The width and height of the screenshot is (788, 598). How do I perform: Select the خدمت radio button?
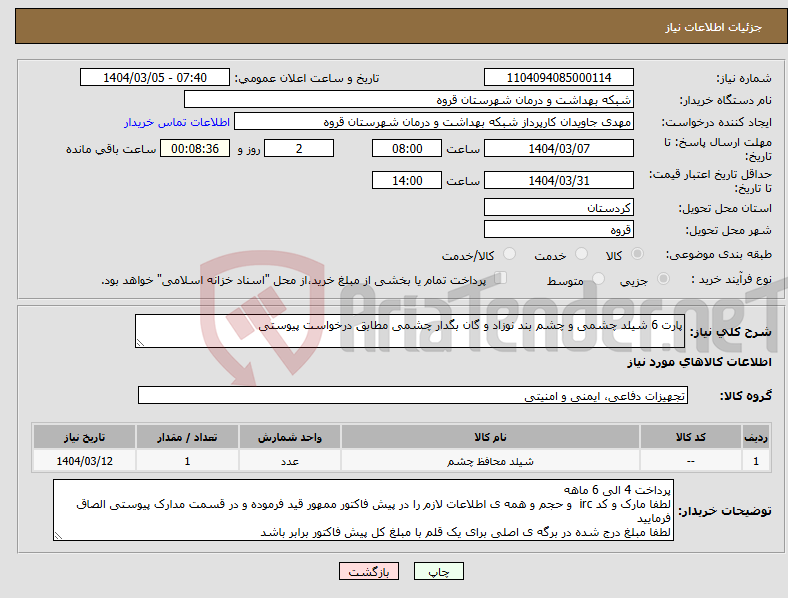[581, 254]
